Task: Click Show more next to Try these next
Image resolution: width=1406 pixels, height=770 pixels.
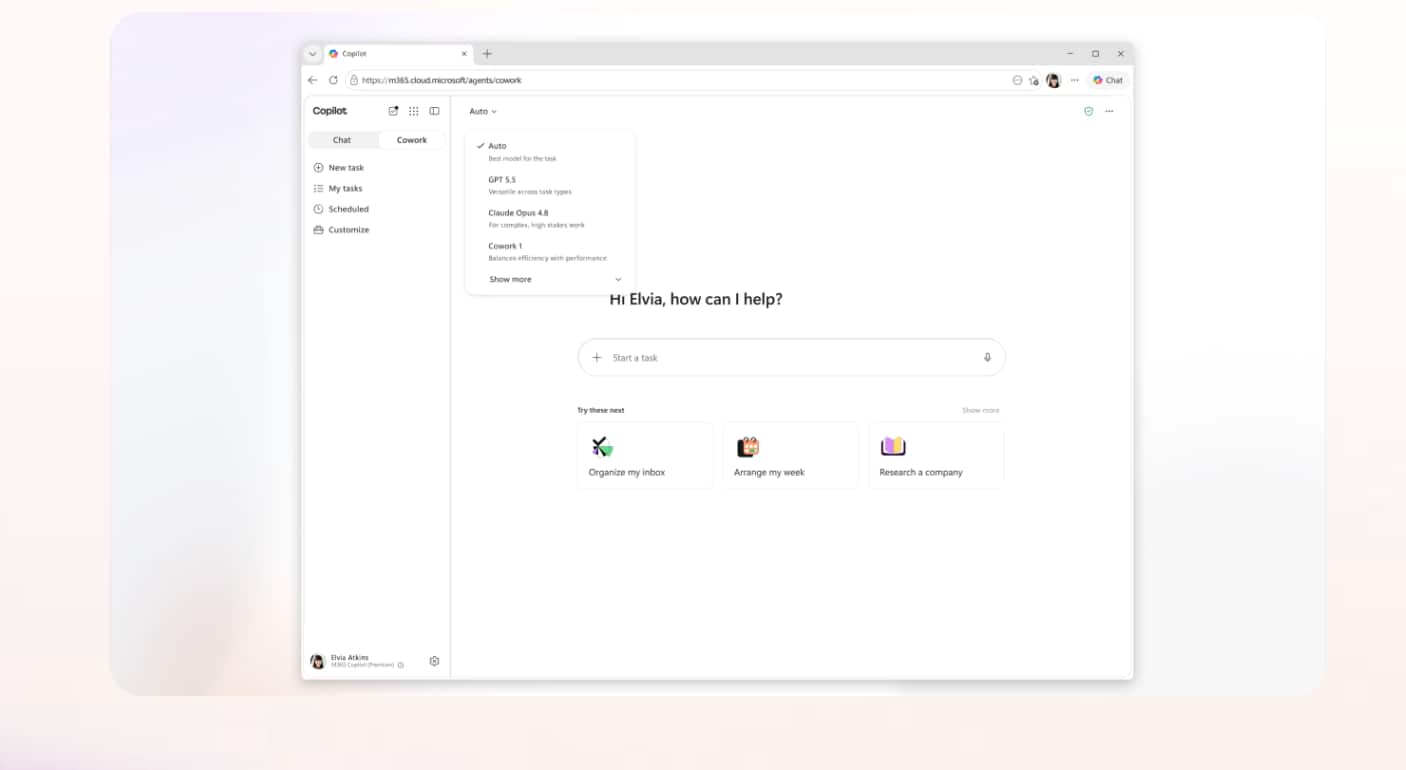Action: tap(980, 410)
